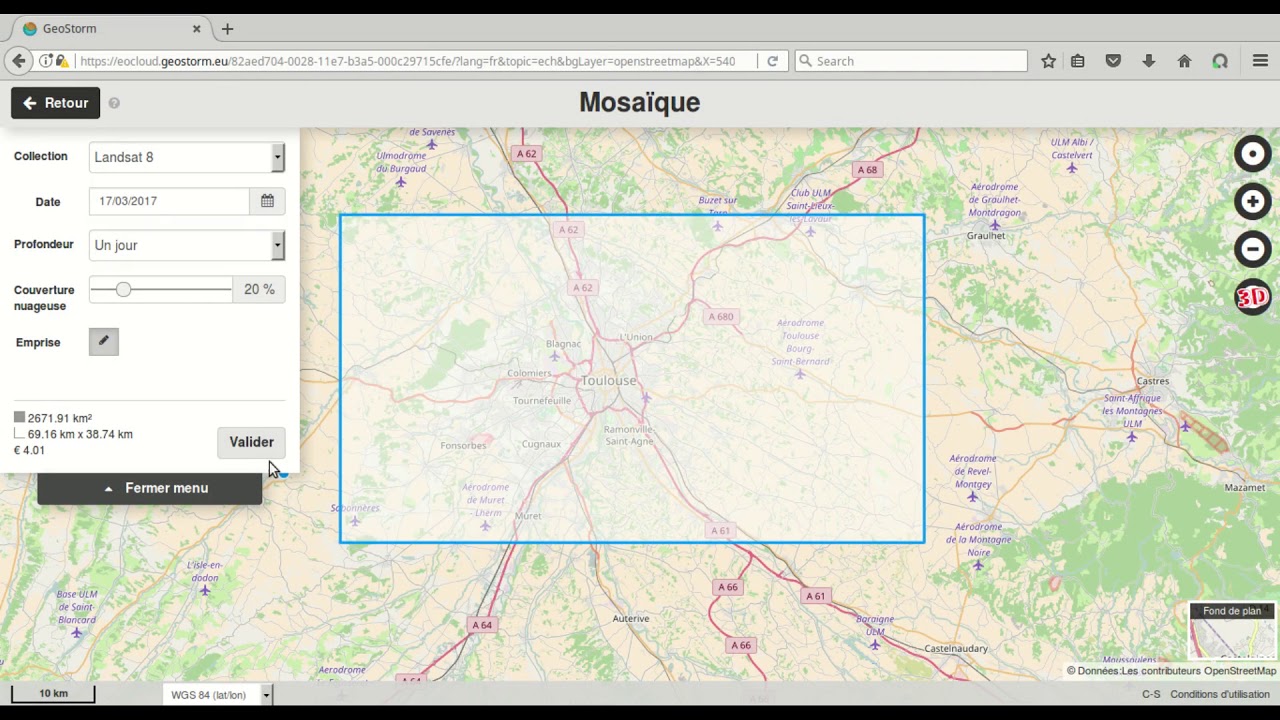
Task: Click the dimensions text 69.16 km x 38.74 km
Action: 80,434
